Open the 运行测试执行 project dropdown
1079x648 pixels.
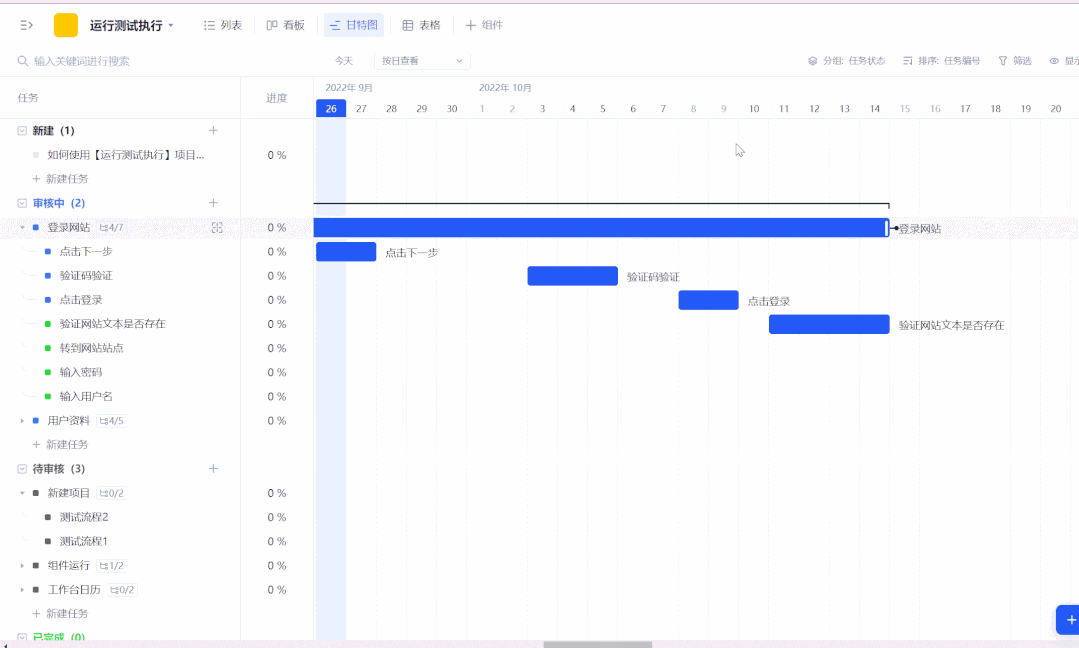(173, 25)
